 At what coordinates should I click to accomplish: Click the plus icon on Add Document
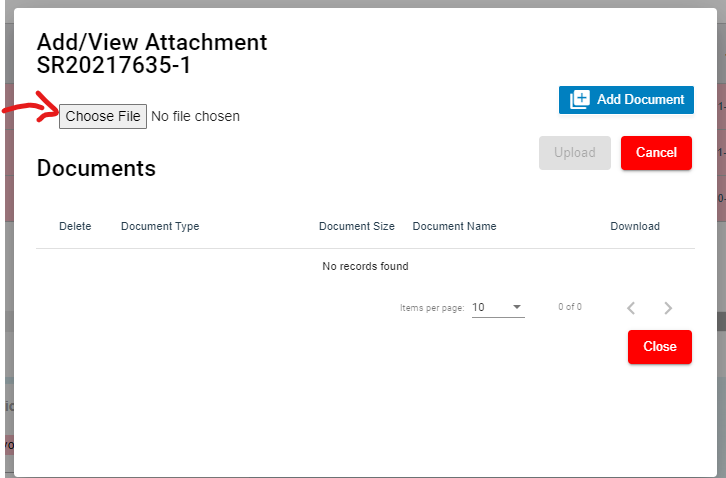(x=580, y=100)
